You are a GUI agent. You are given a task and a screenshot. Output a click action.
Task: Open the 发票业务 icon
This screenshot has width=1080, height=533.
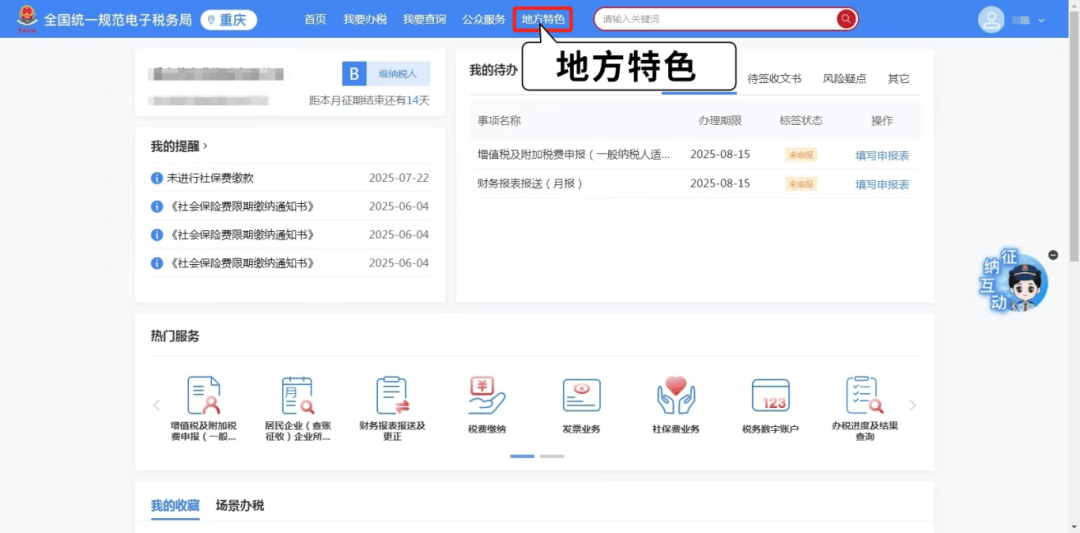click(581, 396)
